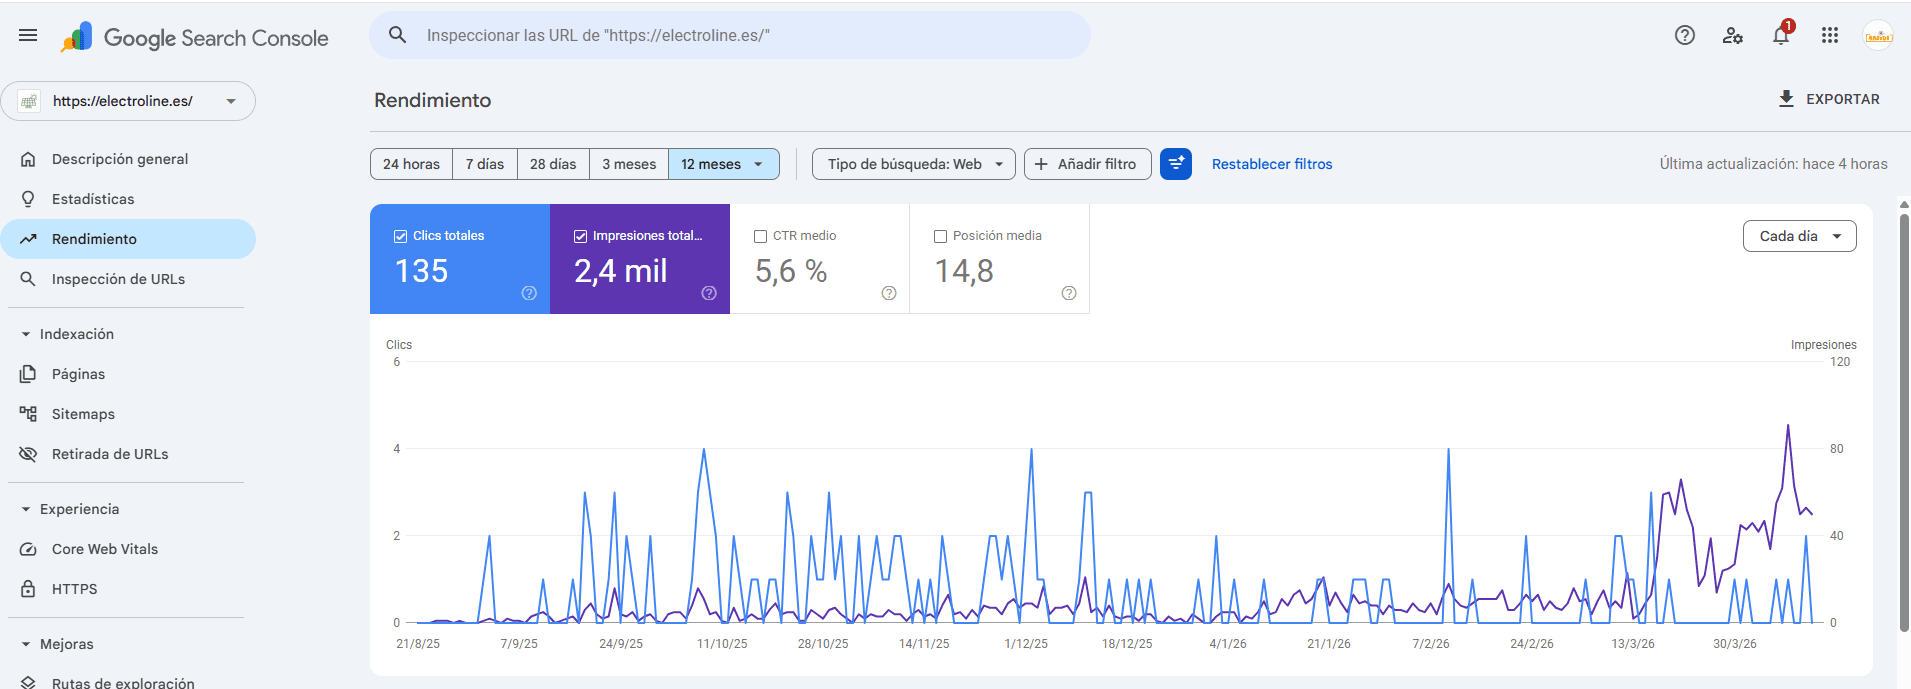Click the trend icon next to Rendimiento
The height and width of the screenshot is (689, 1911).
[x=28, y=239]
